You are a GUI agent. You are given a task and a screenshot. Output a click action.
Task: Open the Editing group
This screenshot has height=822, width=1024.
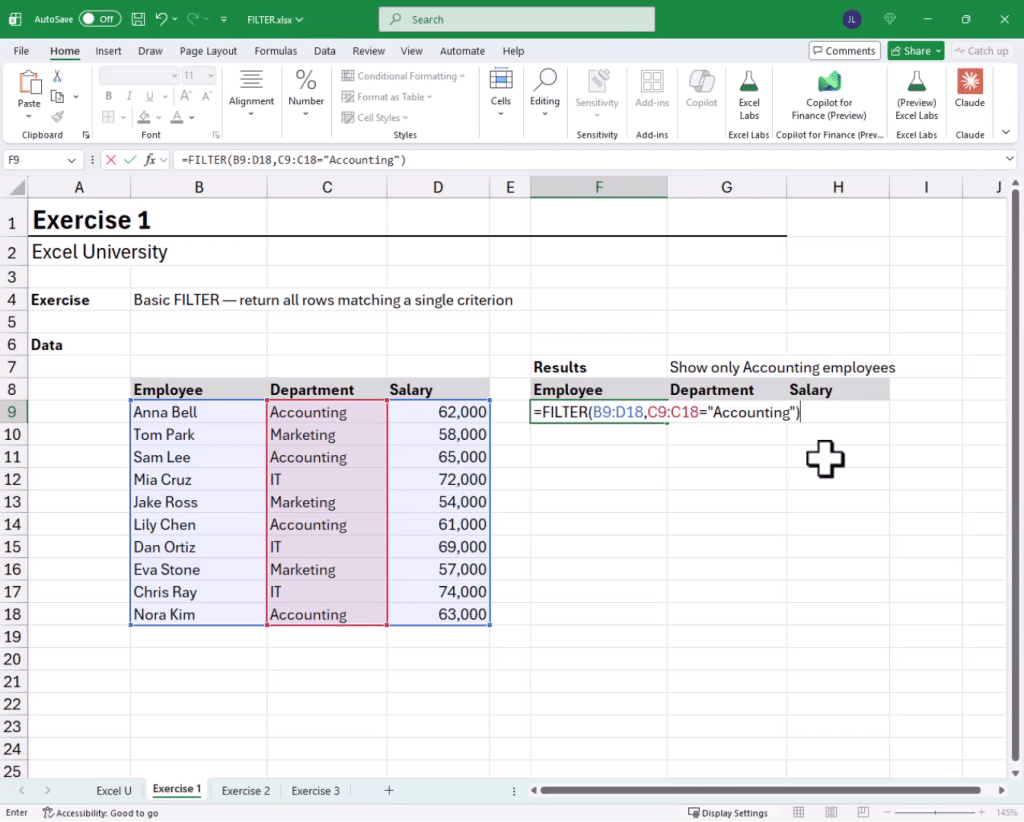(x=545, y=93)
